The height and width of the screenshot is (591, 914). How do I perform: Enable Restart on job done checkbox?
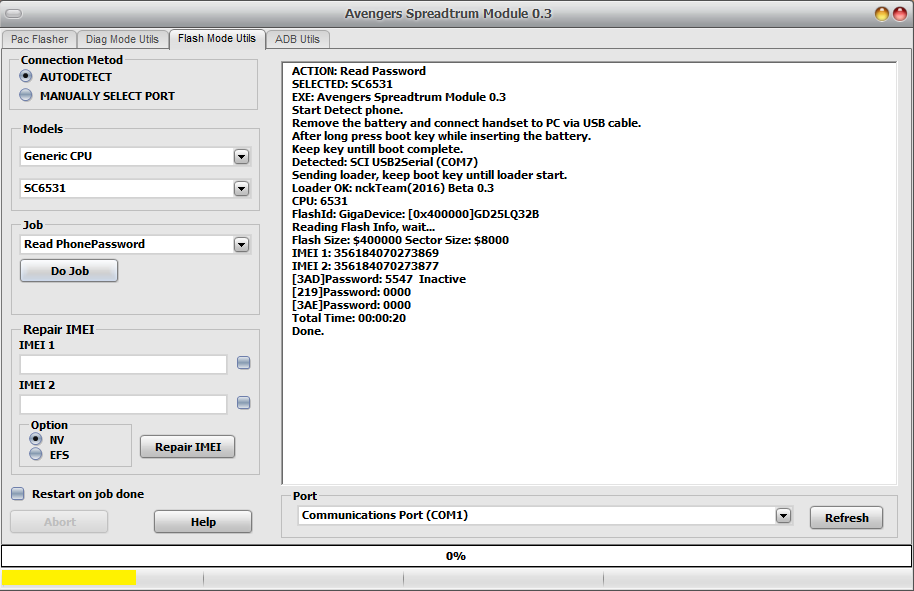(x=18, y=494)
